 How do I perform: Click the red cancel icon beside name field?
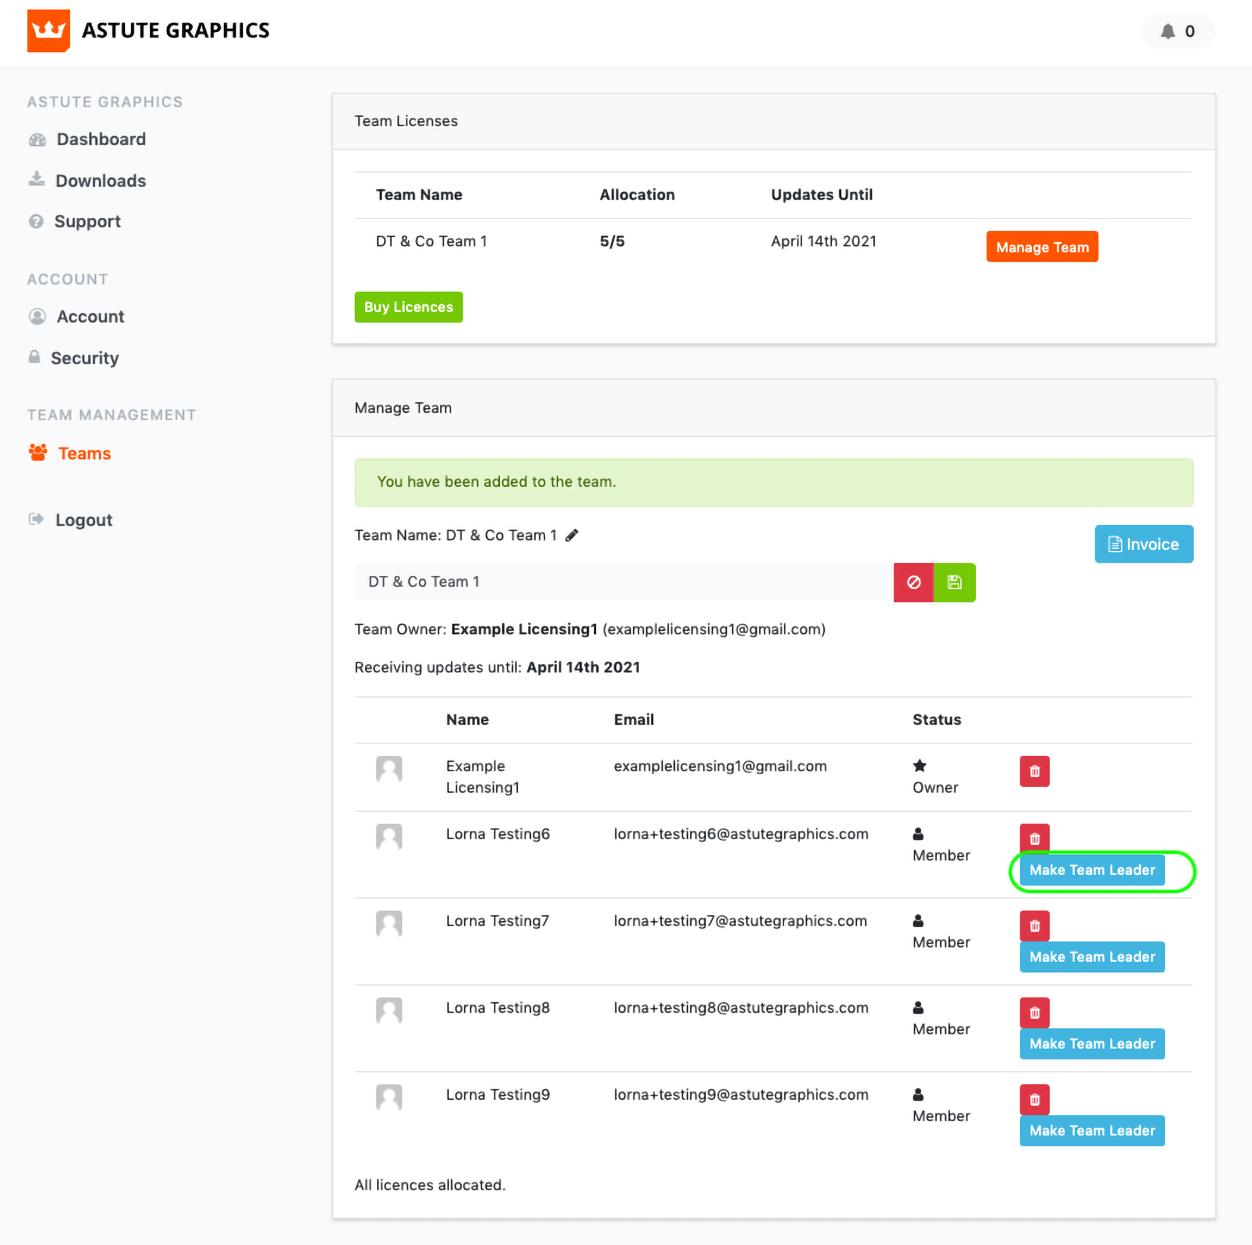(x=913, y=582)
